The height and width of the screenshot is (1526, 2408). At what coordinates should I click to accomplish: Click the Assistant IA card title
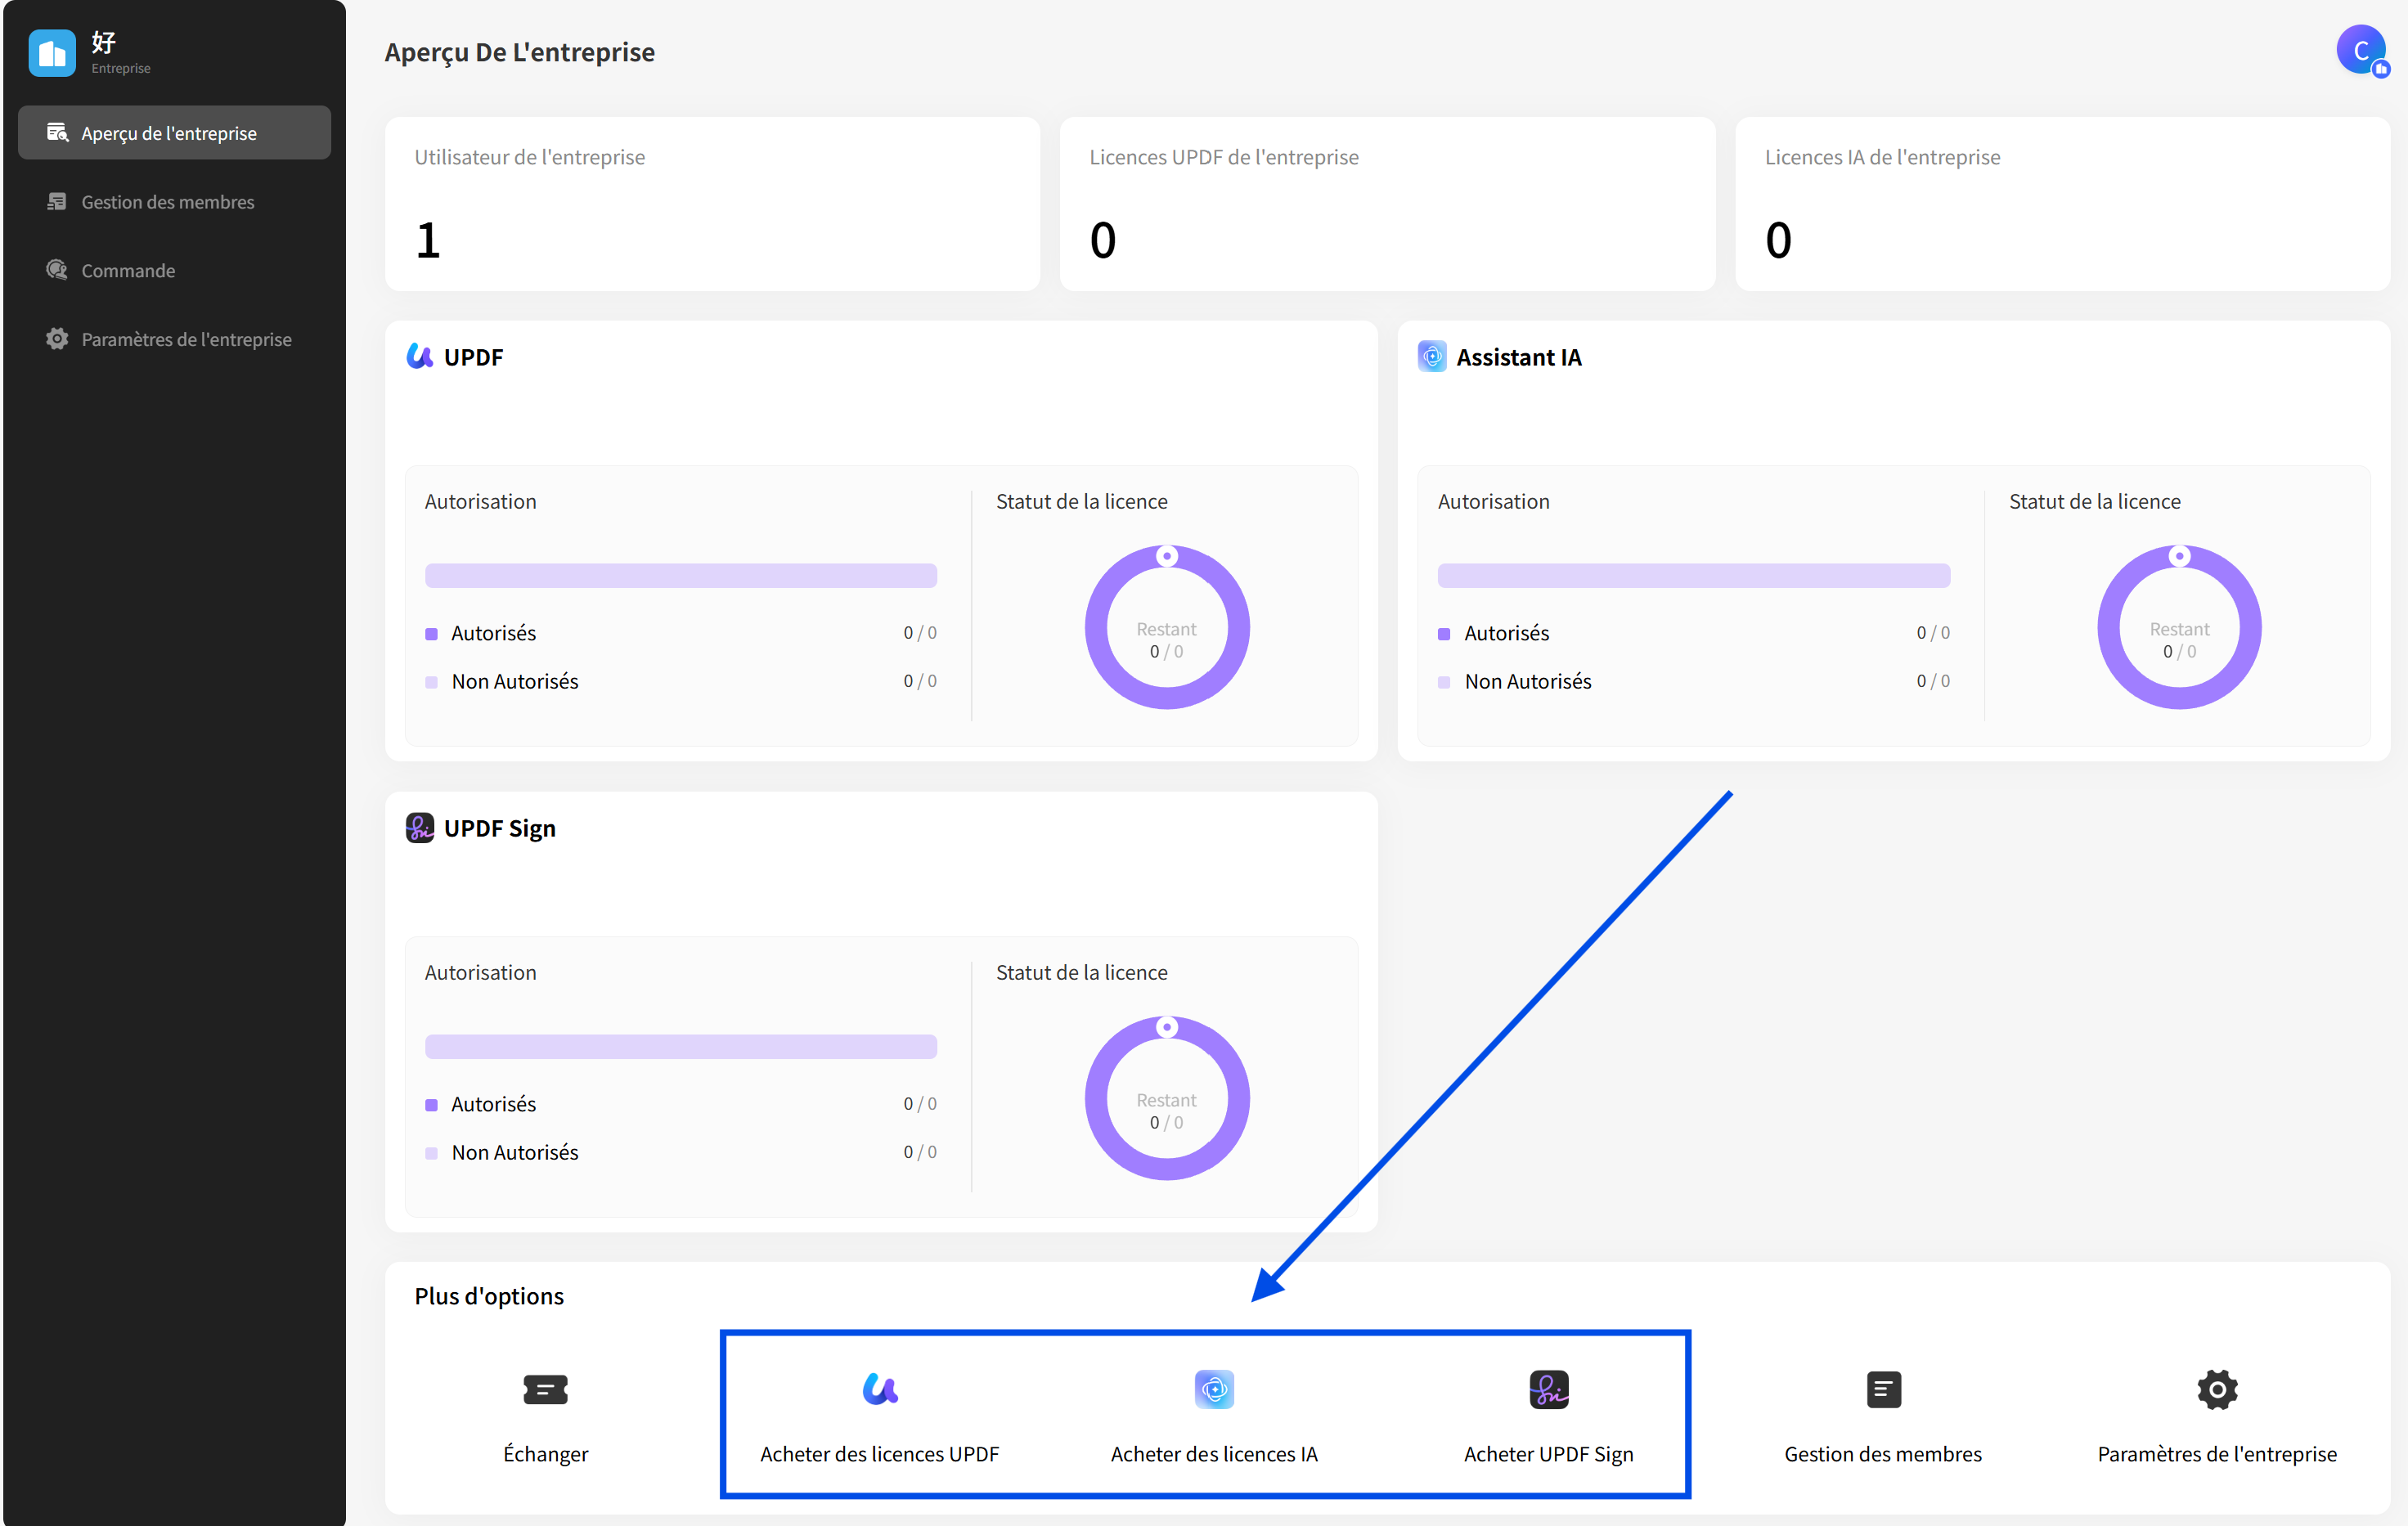click(x=1519, y=357)
